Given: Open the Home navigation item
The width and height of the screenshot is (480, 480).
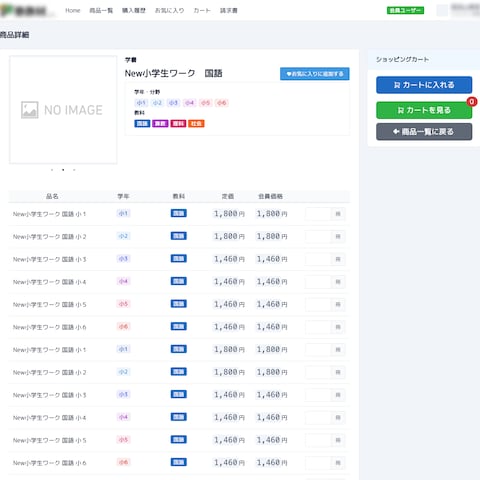Looking at the screenshot, I should [x=73, y=10].
